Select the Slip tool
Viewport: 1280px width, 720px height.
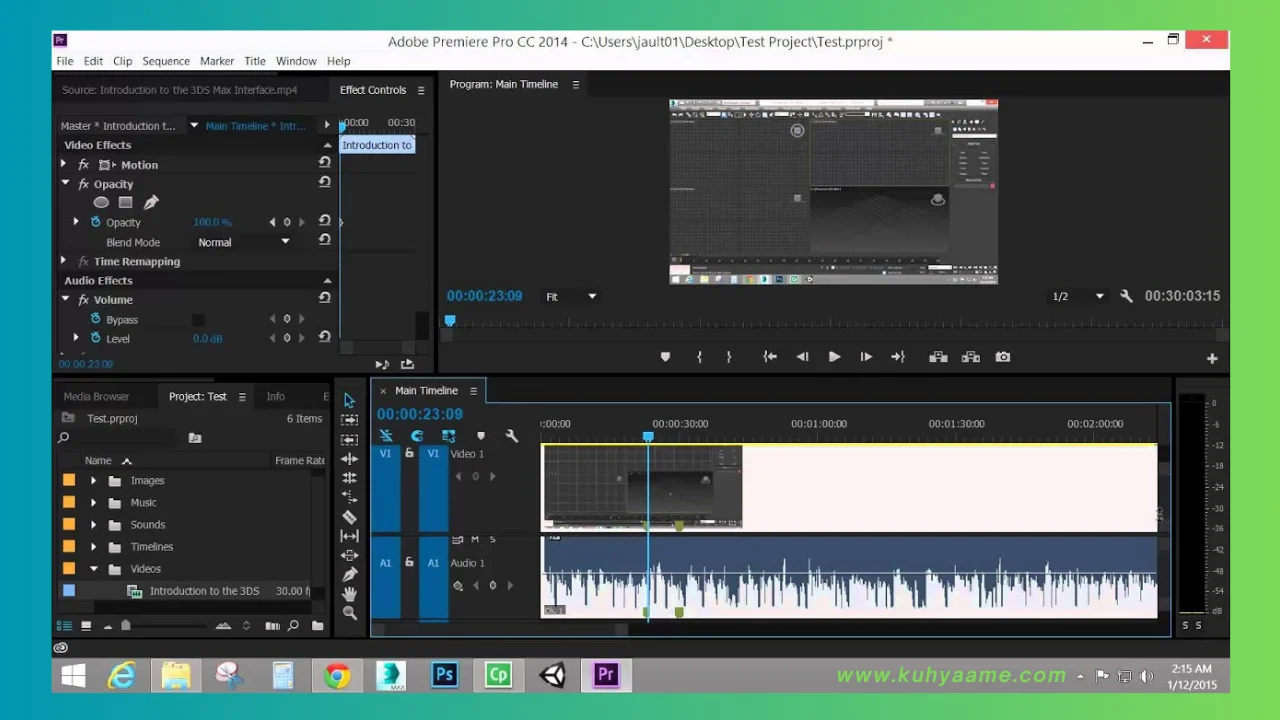click(x=349, y=536)
